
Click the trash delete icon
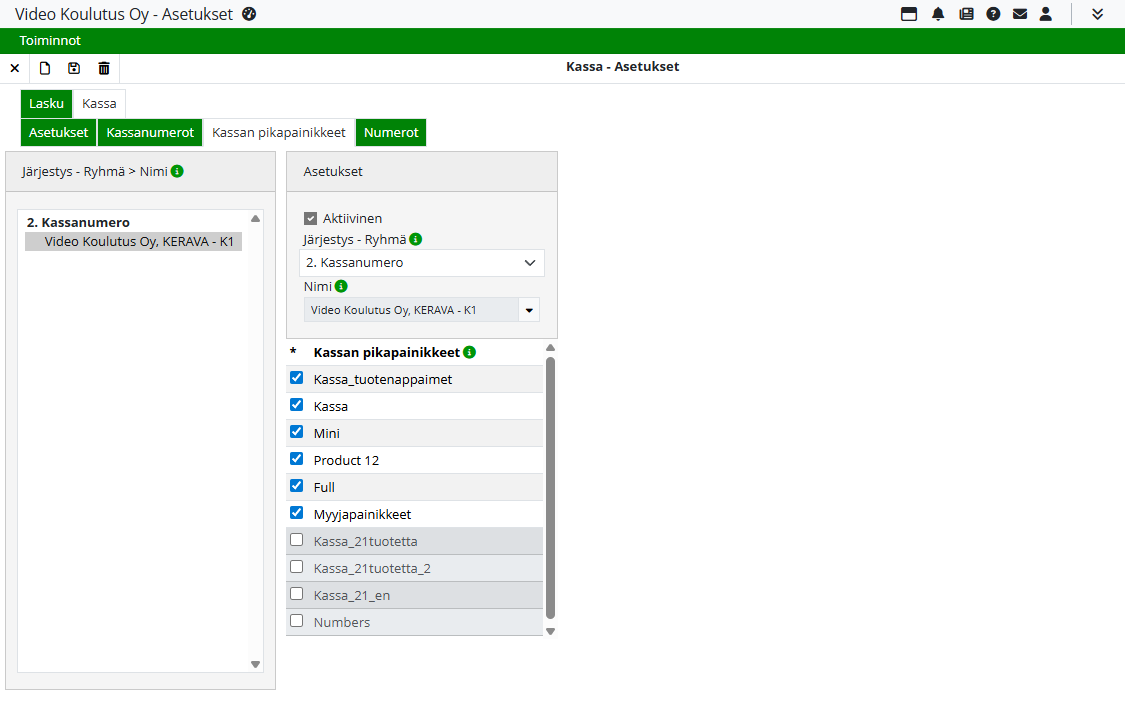(104, 68)
